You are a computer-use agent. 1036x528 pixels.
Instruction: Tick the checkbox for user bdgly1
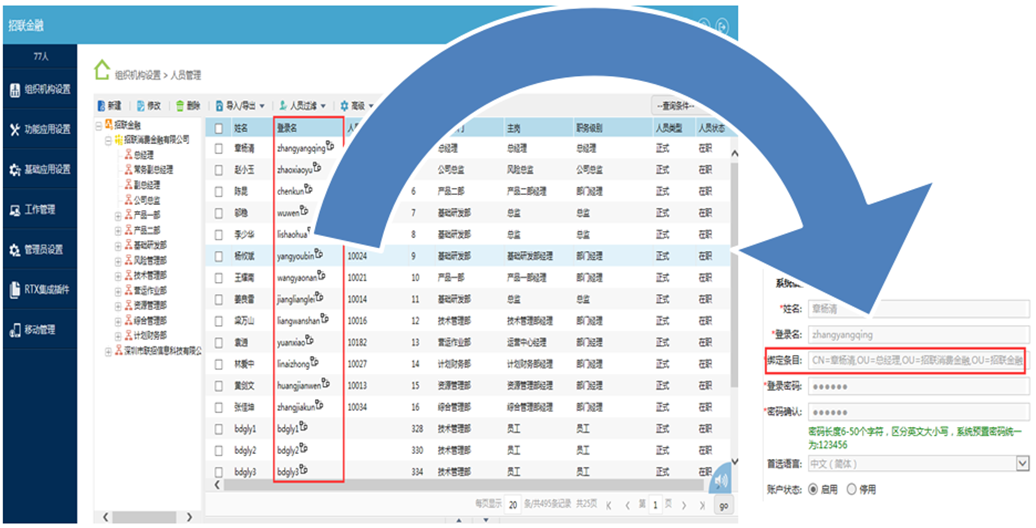[219, 428]
